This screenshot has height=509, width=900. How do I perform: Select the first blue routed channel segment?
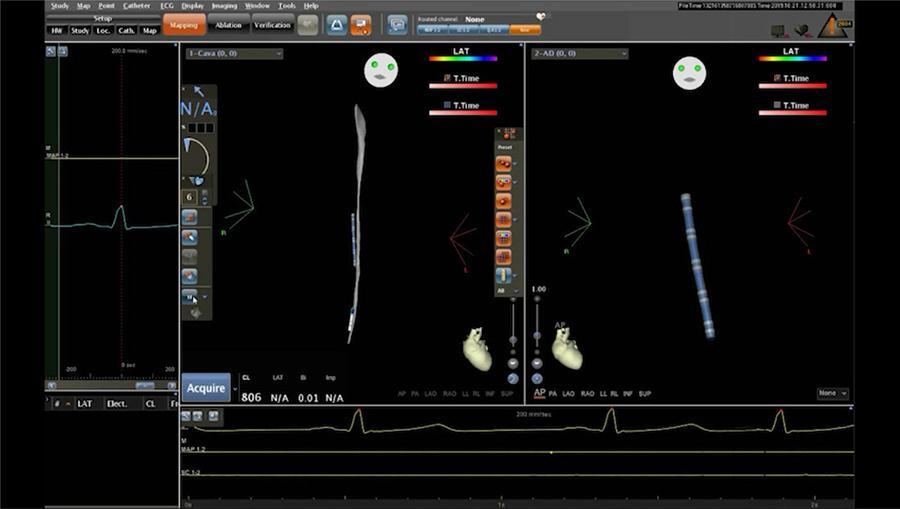click(x=432, y=29)
